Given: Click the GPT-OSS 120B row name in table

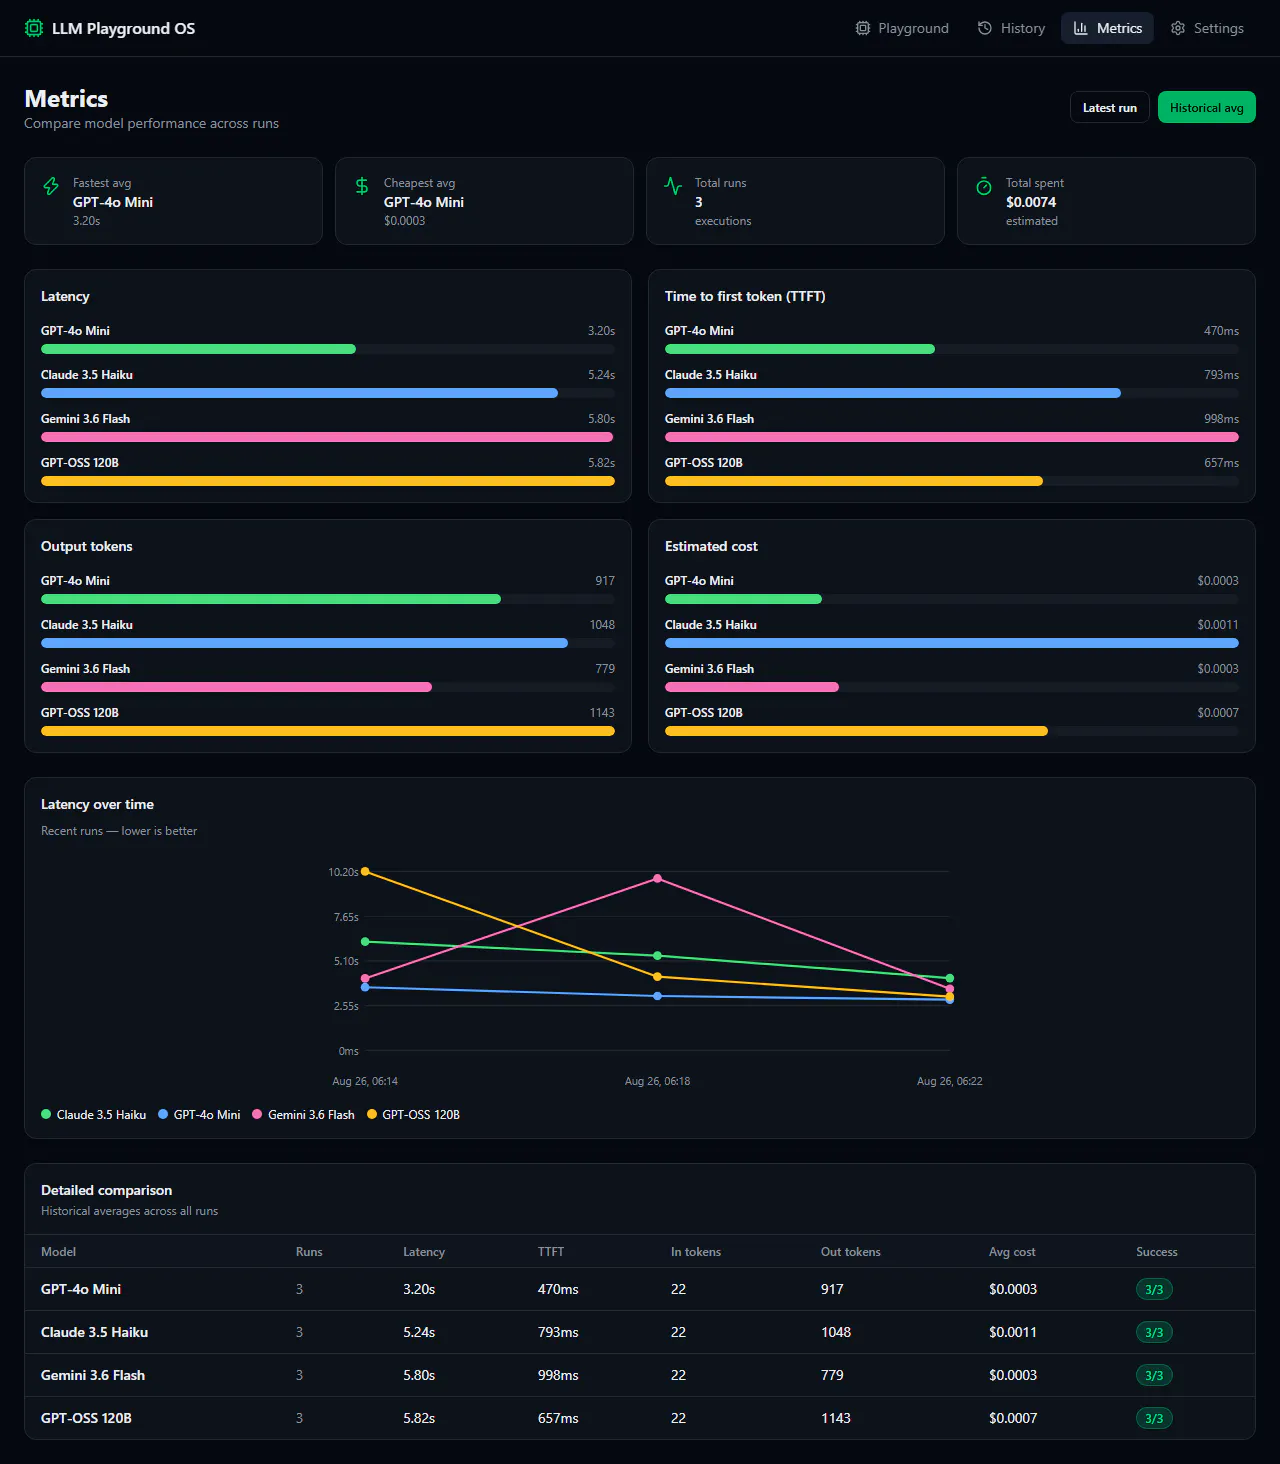Looking at the screenshot, I should click(x=86, y=1418).
